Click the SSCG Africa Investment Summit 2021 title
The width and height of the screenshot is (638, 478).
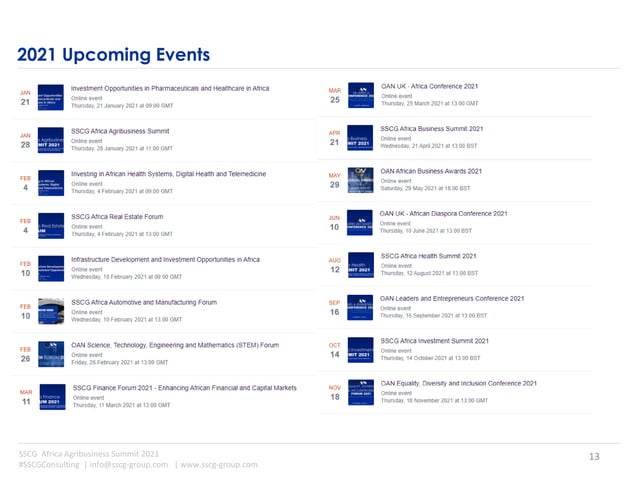coord(435,341)
